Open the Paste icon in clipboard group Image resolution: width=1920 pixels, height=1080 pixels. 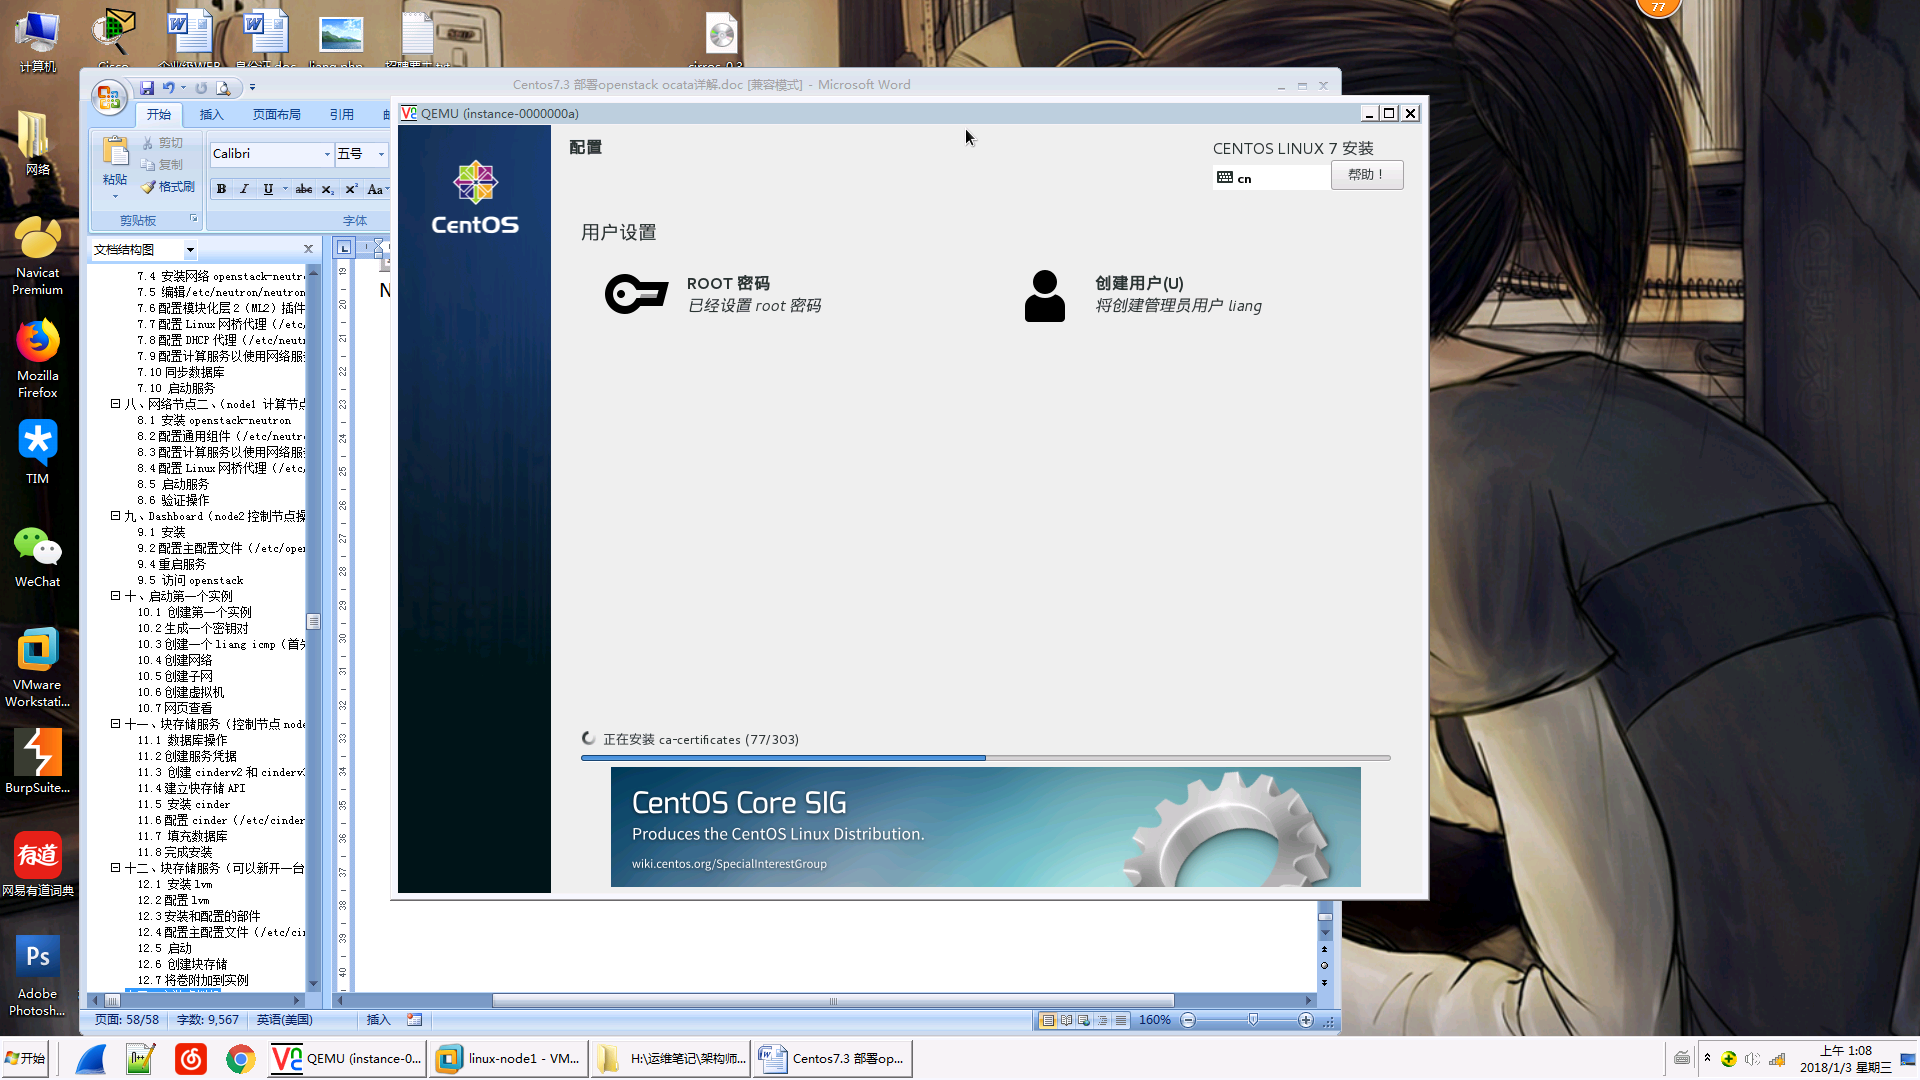[115, 153]
